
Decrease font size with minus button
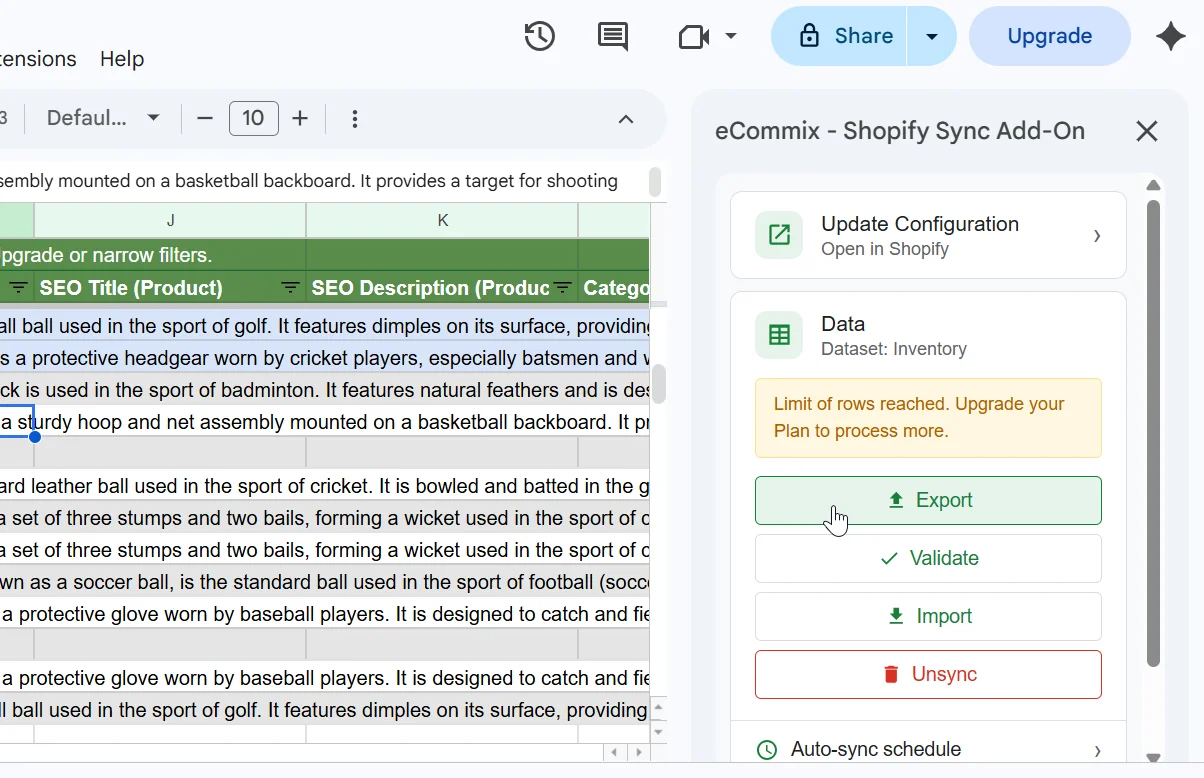click(x=205, y=118)
